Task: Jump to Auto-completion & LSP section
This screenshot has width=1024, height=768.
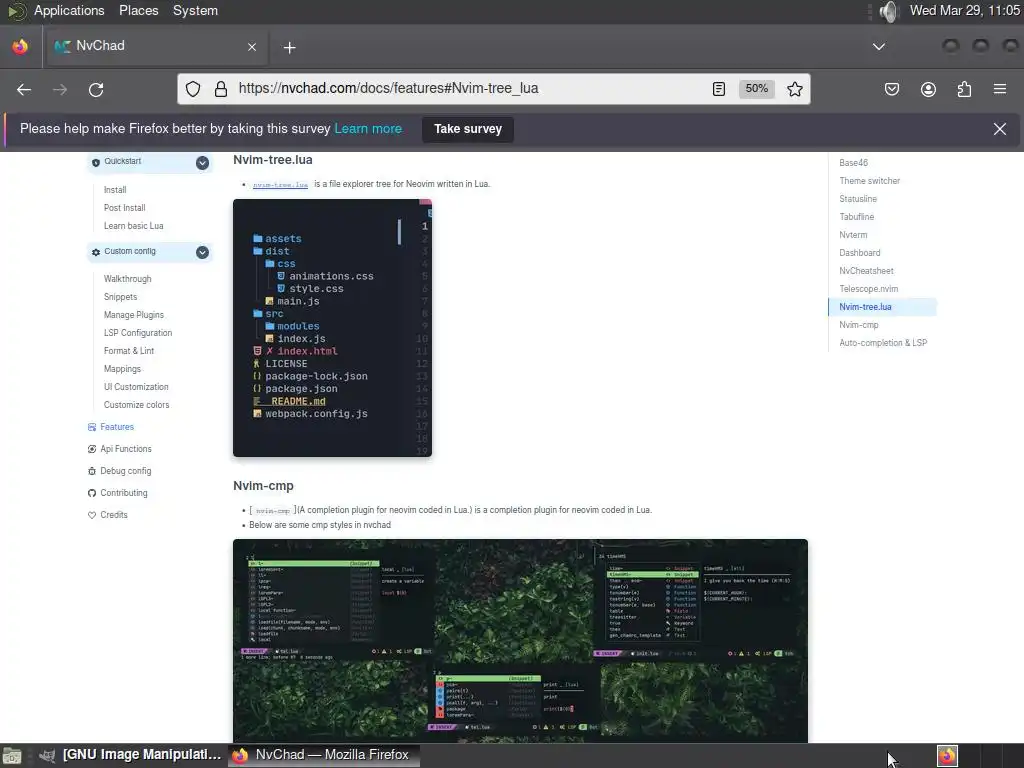Action: (883, 343)
